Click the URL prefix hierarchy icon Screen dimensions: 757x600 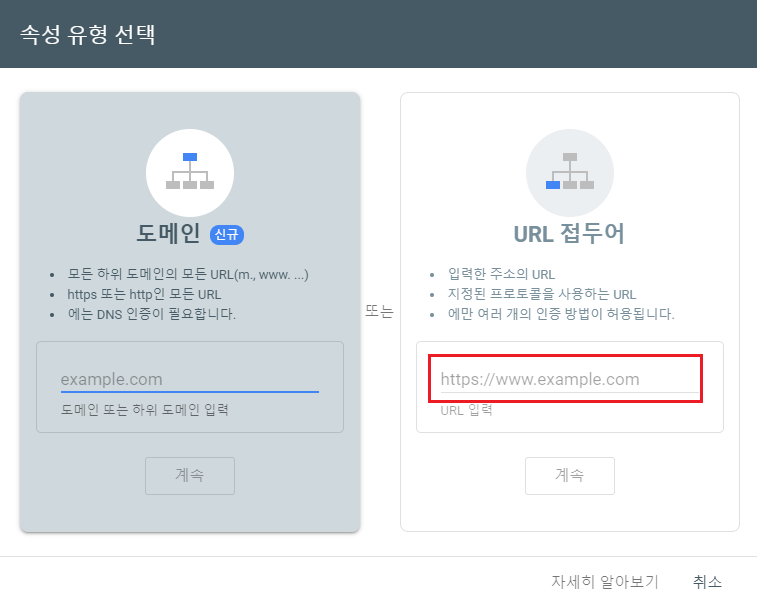[570, 172]
